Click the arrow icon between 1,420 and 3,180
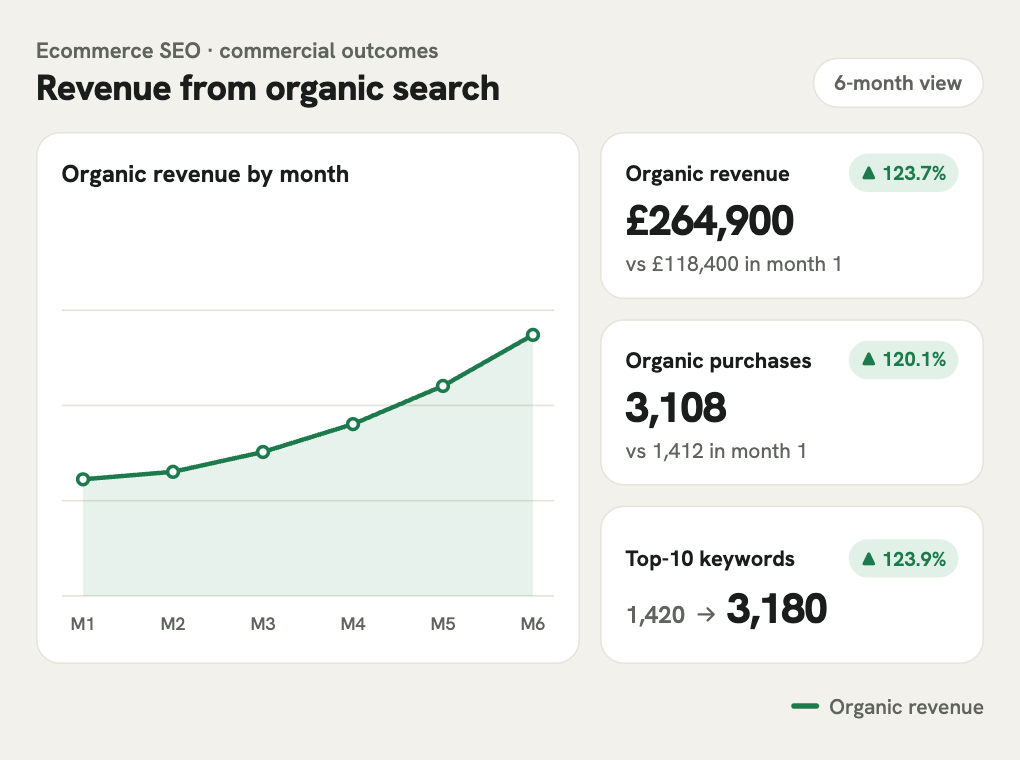 (706, 614)
